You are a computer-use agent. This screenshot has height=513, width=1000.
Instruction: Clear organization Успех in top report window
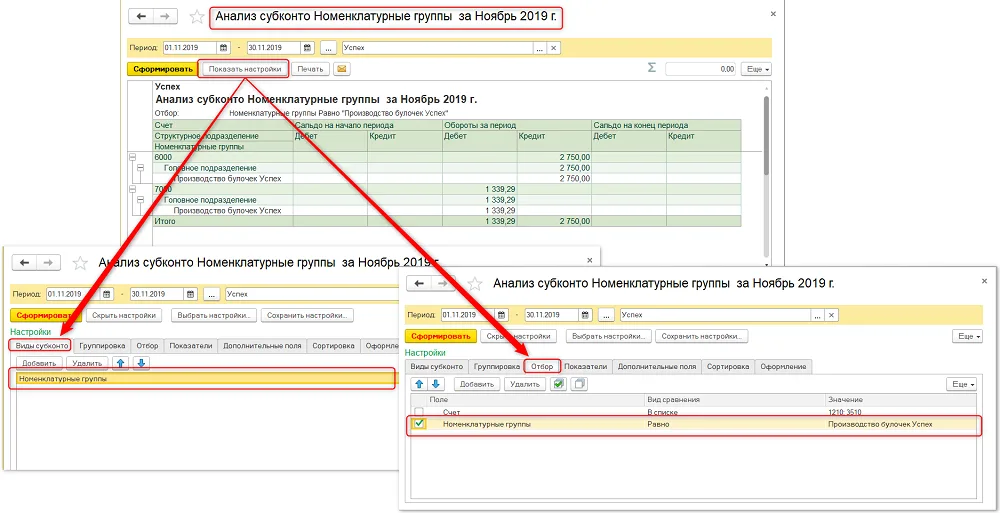(x=554, y=48)
